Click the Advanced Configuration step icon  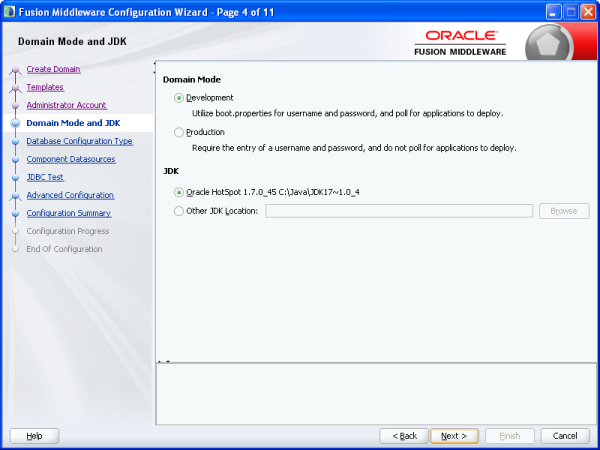click(15, 196)
